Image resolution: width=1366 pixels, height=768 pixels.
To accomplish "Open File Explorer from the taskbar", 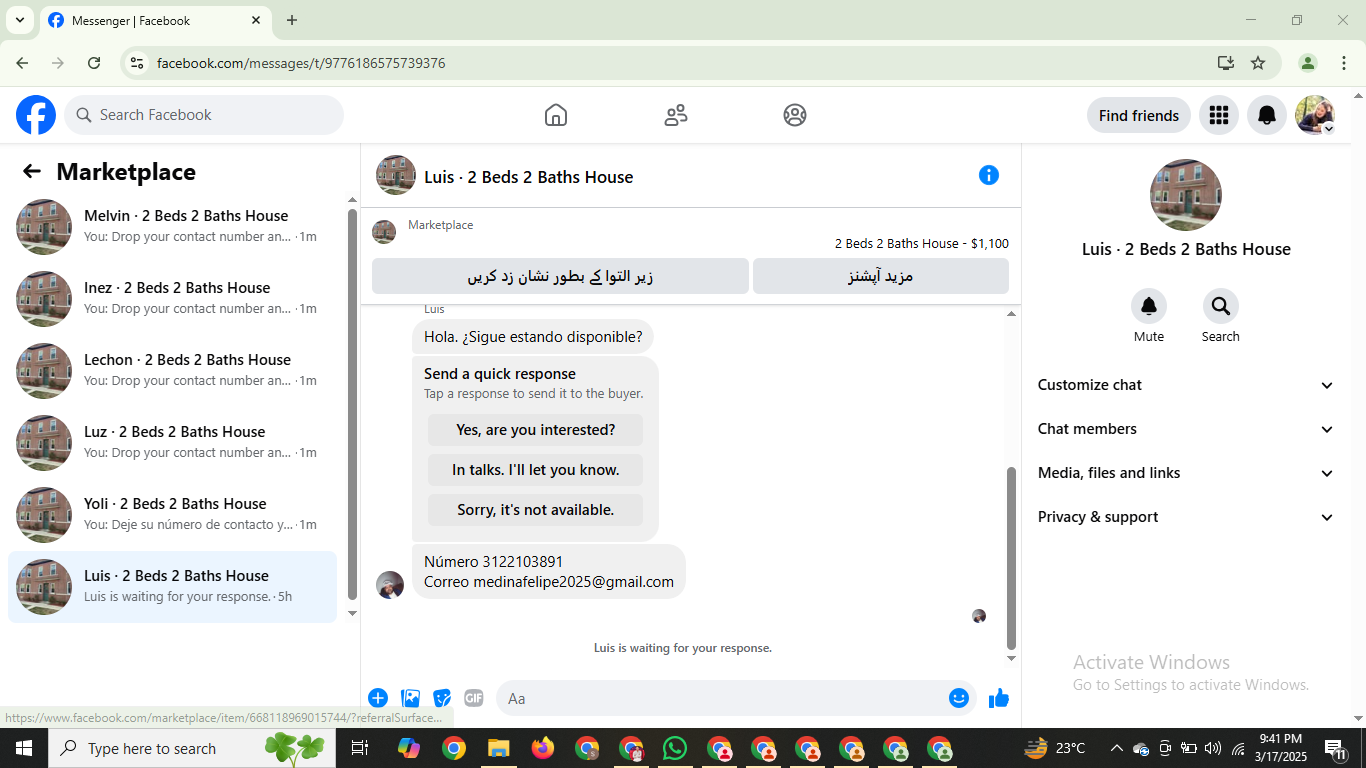I will coord(499,748).
